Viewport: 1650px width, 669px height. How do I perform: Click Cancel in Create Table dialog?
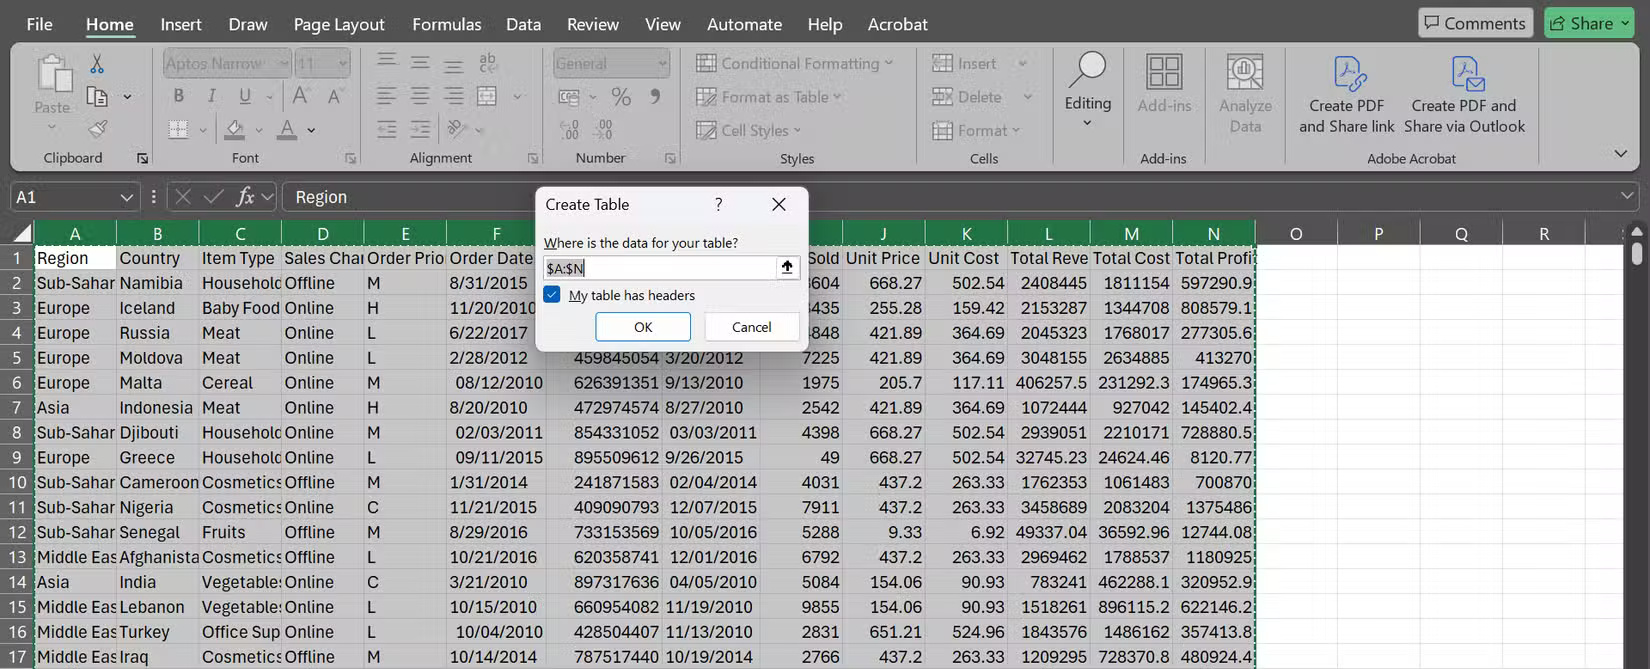click(751, 327)
